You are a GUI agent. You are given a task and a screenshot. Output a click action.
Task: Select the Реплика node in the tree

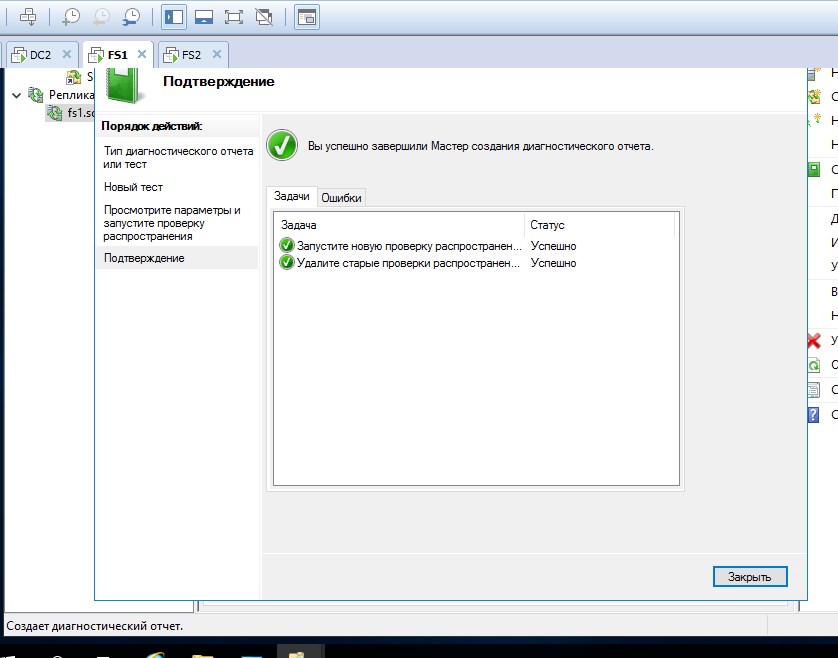click(x=71, y=95)
